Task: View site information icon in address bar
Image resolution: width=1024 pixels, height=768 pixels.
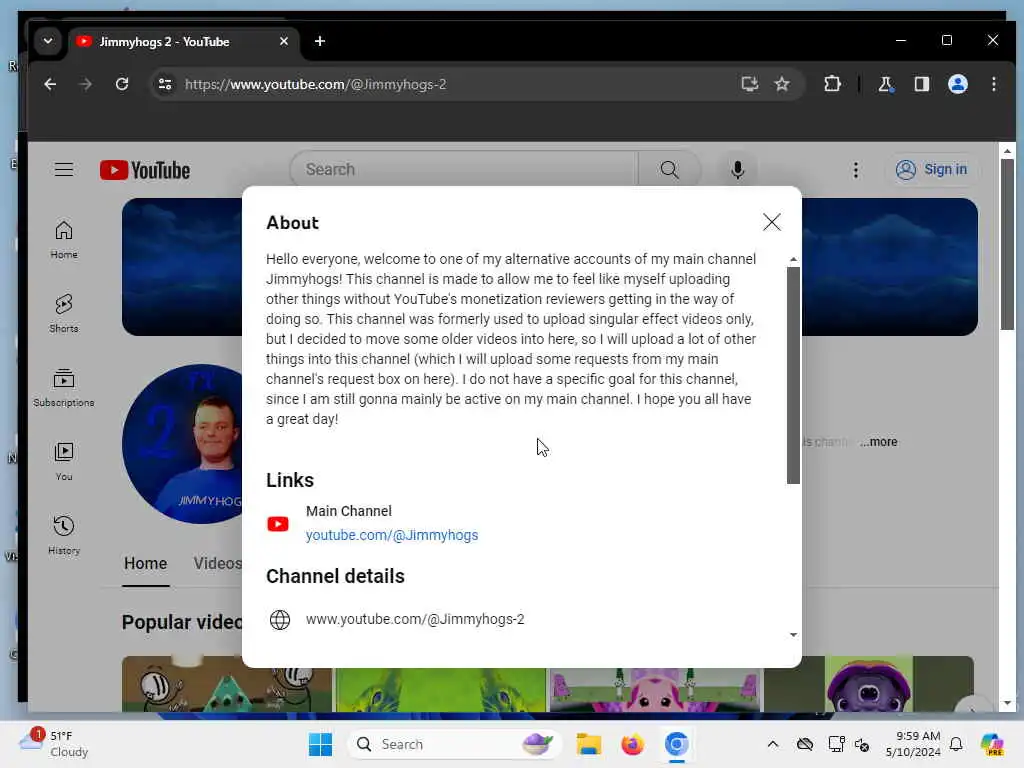Action: 165,84
